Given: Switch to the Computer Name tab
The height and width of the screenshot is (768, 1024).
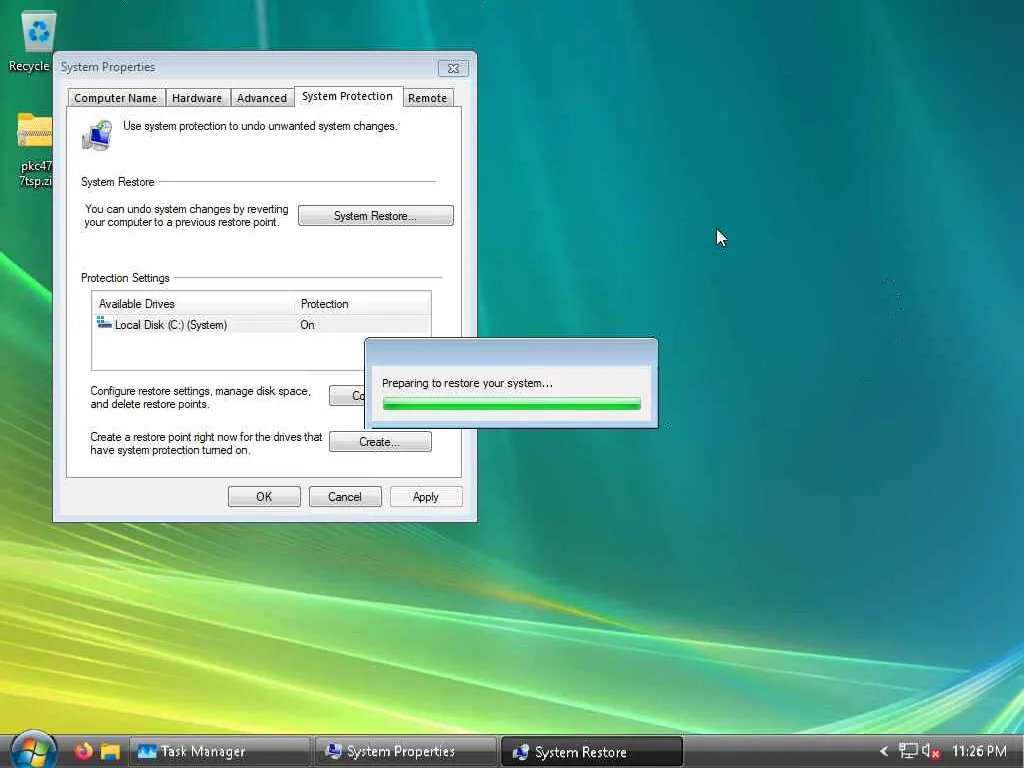Looking at the screenshot, I should click(x=116, y=98).
